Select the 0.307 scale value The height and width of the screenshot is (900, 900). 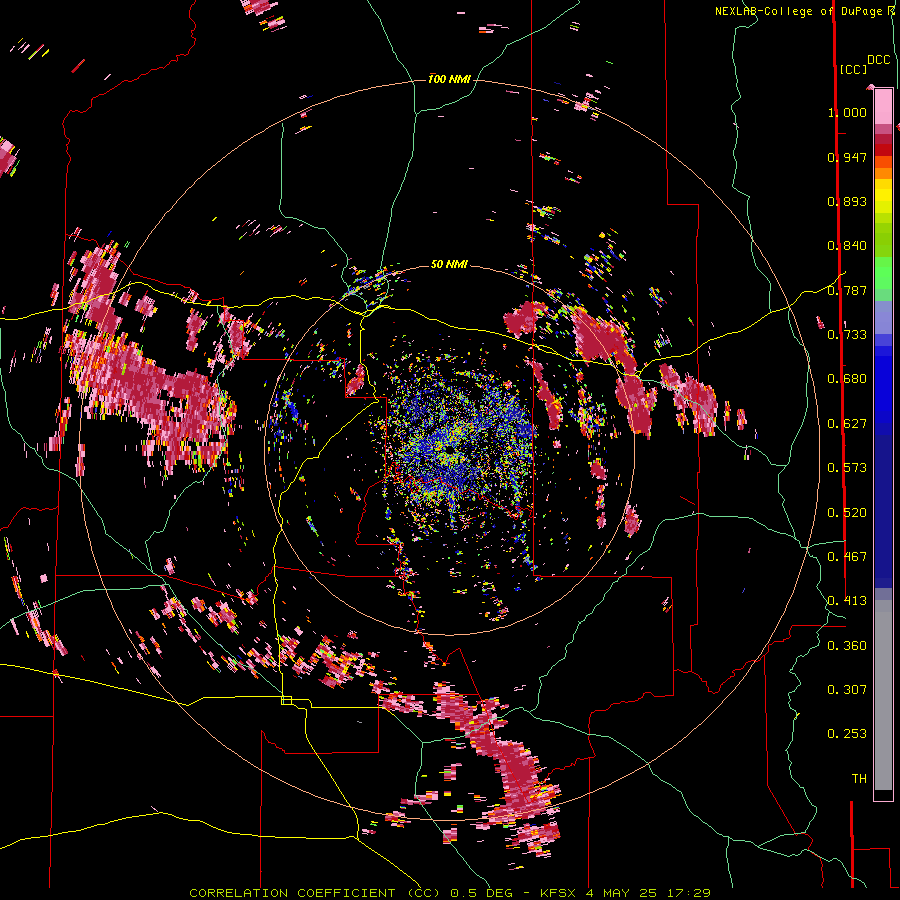(x=847, y=690)
